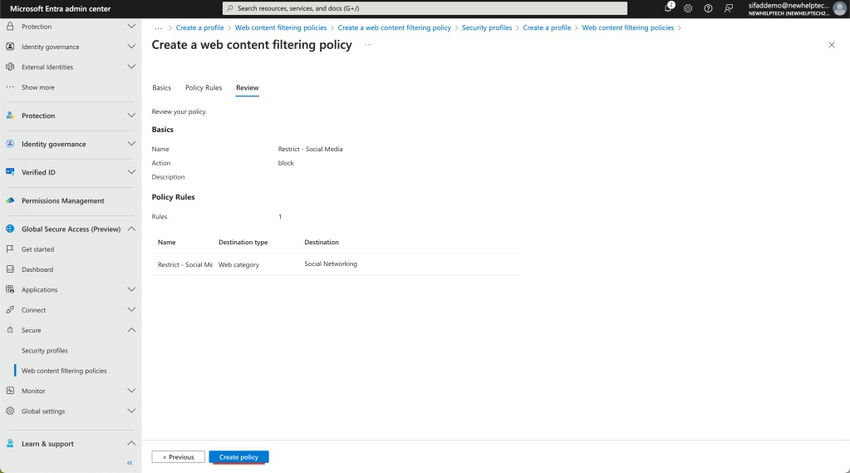Screen dimensions: 850x473
Task: Click the Social Networking destination cell
Action: 331,264
